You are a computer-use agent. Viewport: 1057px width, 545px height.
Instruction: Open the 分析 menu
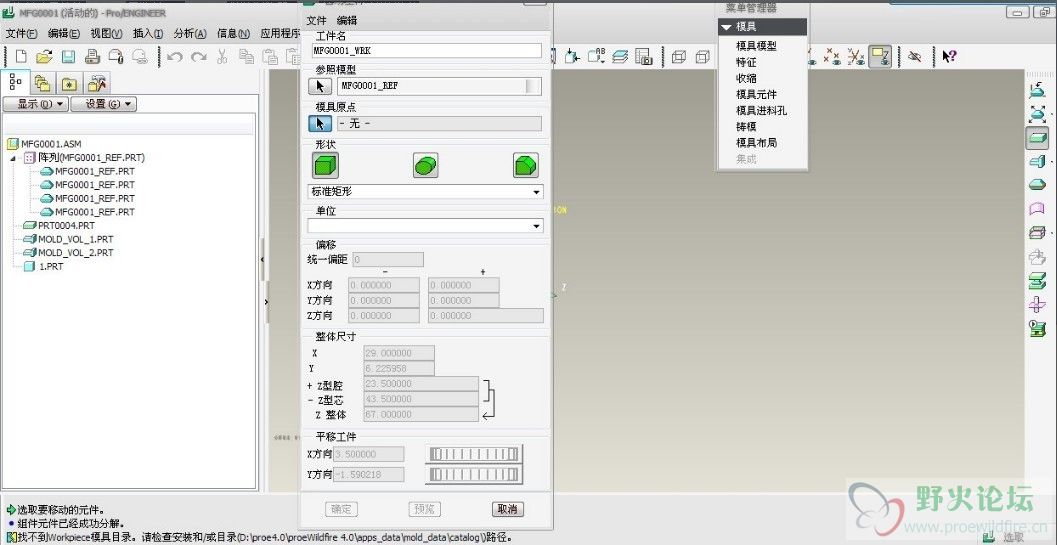[190, 33]
